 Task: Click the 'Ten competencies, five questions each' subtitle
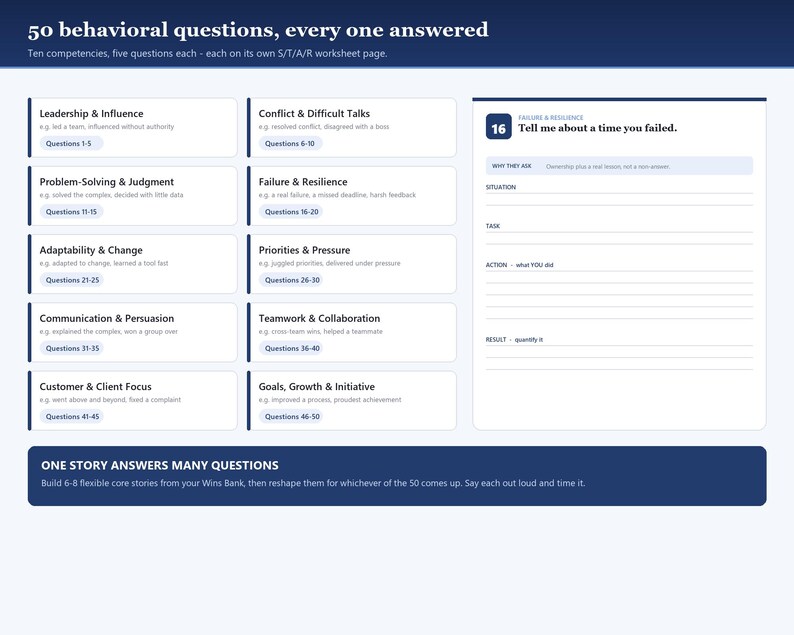(x=208, y=53)
